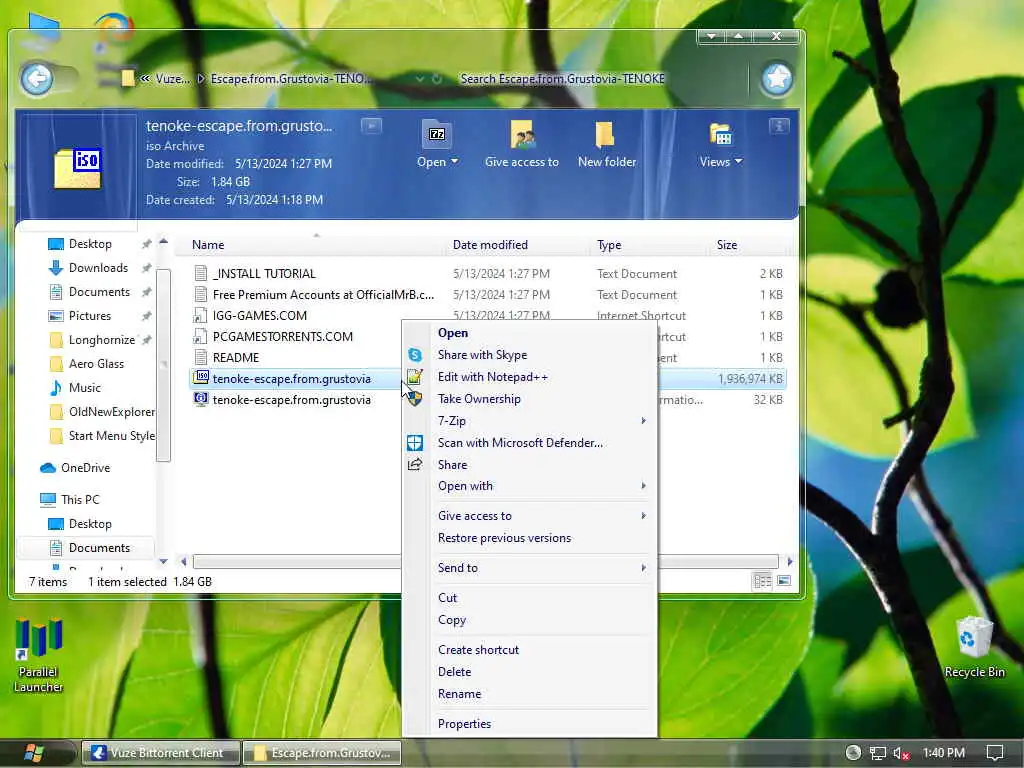Click the Back navigation arrow button
The height and width of the screenshot is (768, 1024).
tap(37, 80)
